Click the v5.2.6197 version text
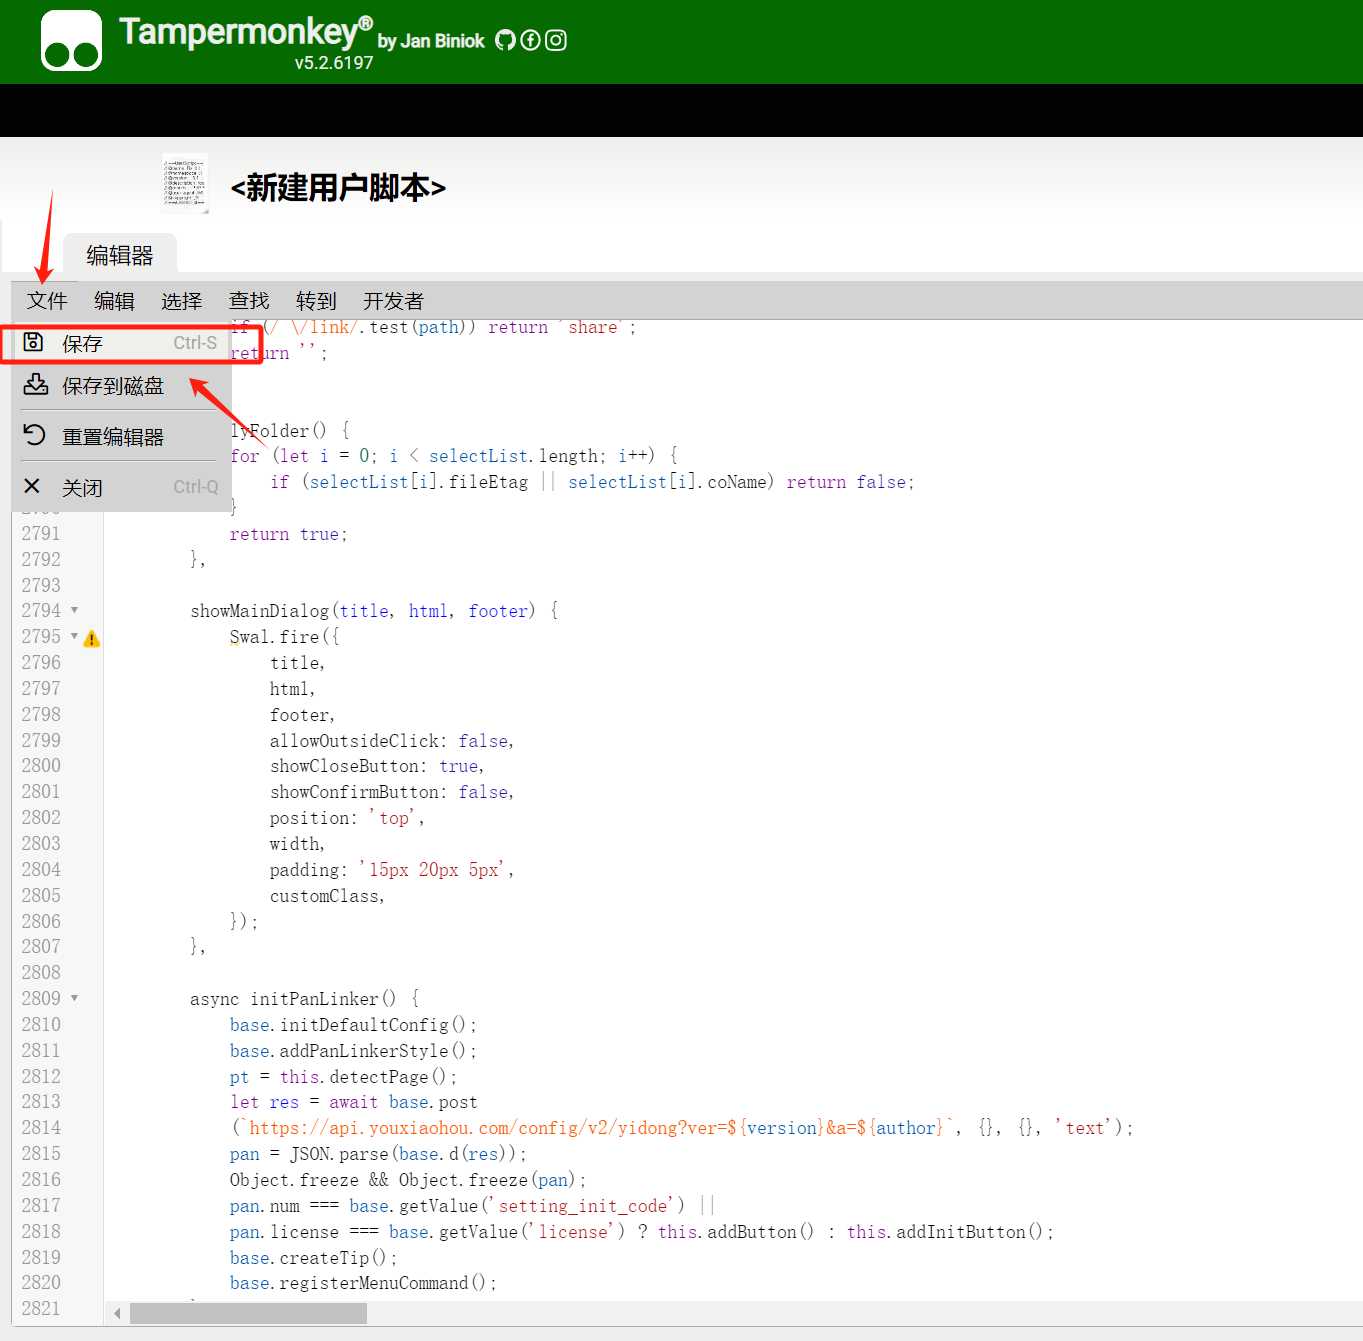 pos(334,62)
